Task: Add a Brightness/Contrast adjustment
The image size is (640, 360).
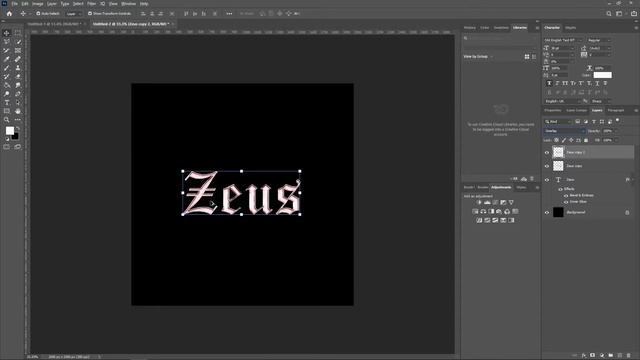Action: (479, 202)
